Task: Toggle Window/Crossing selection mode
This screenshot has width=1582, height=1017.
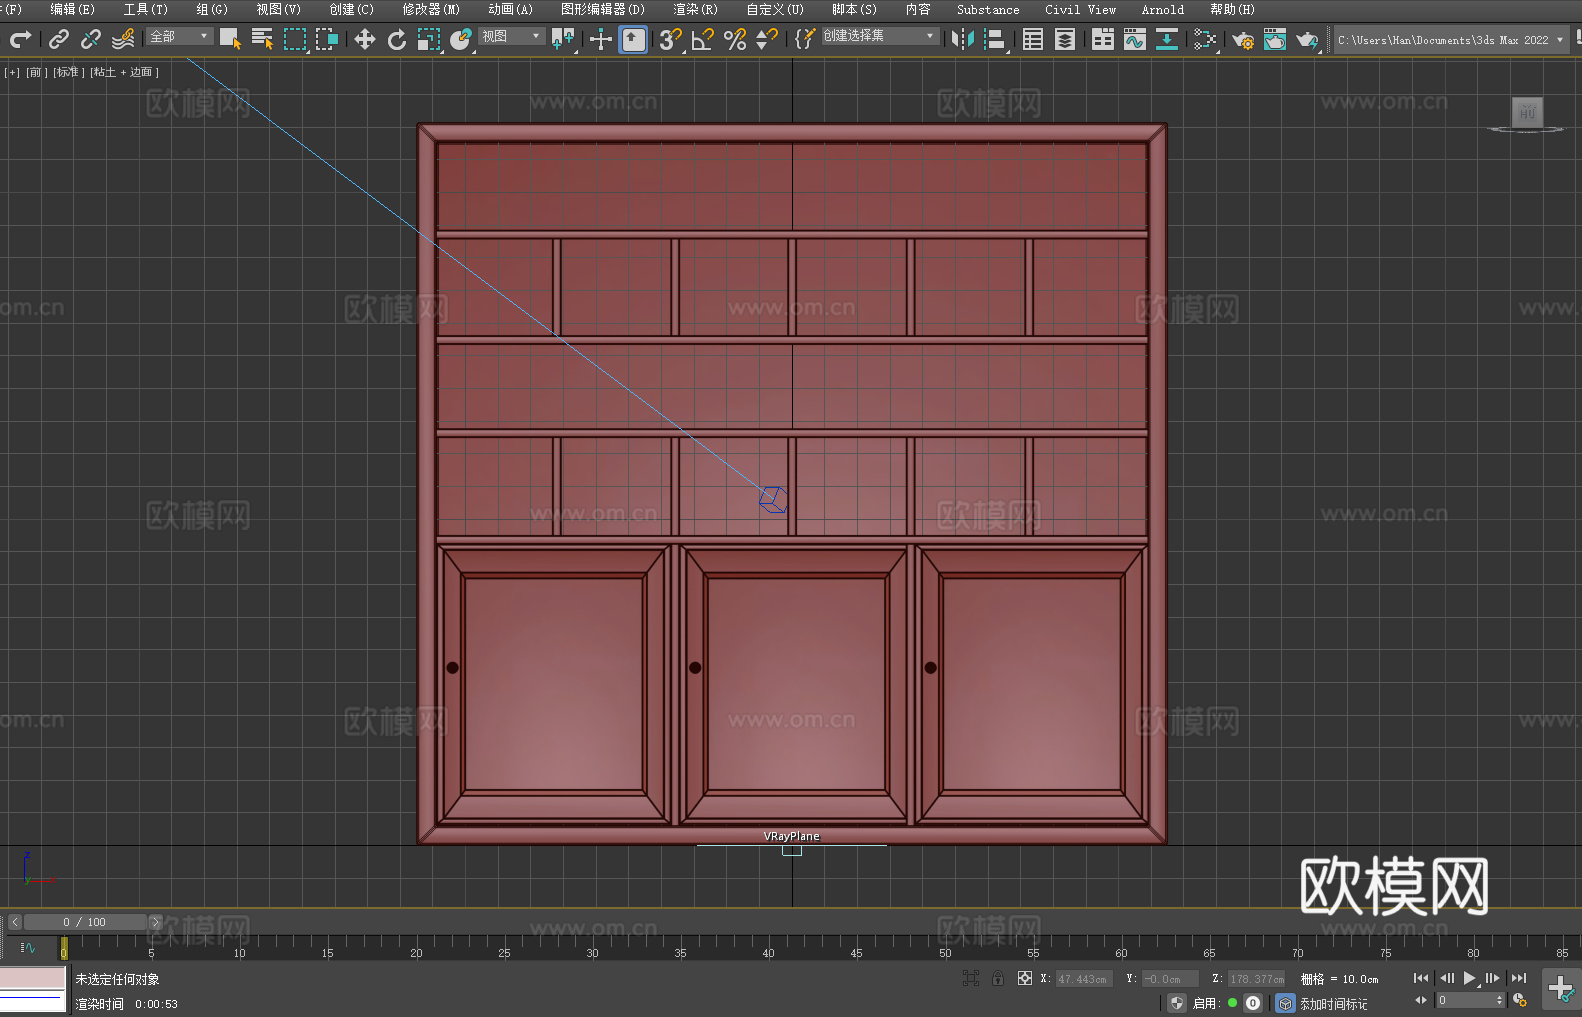Action: click(327, 39)
